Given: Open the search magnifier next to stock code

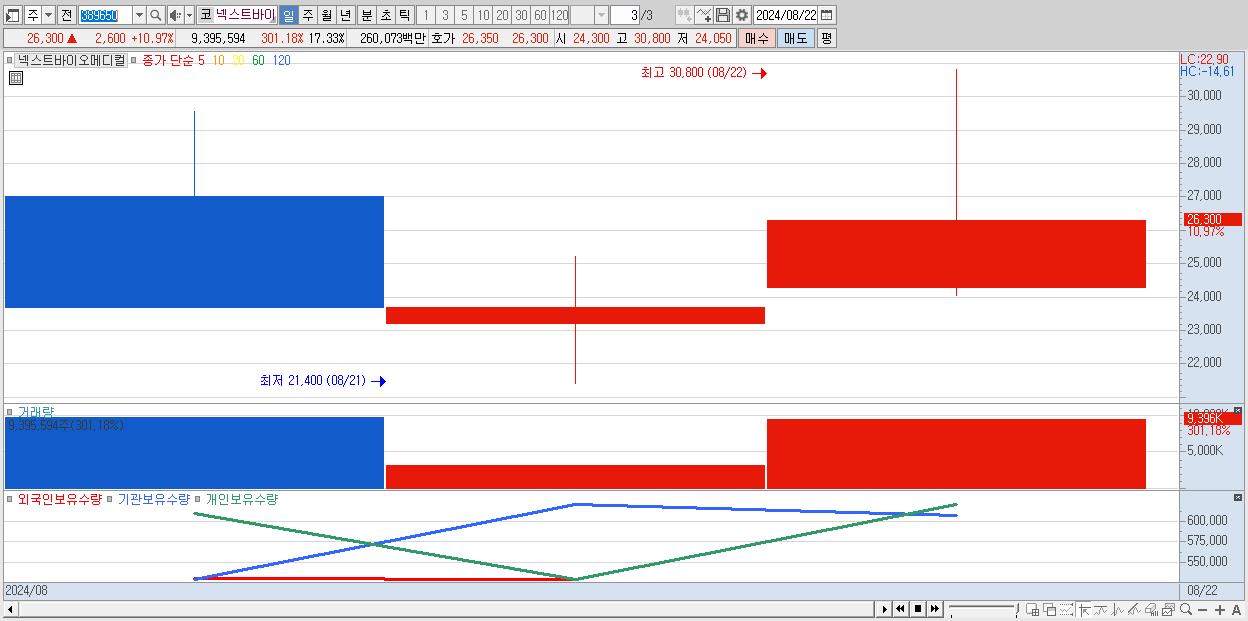Looking at the screenshot, I should [156, 15].
